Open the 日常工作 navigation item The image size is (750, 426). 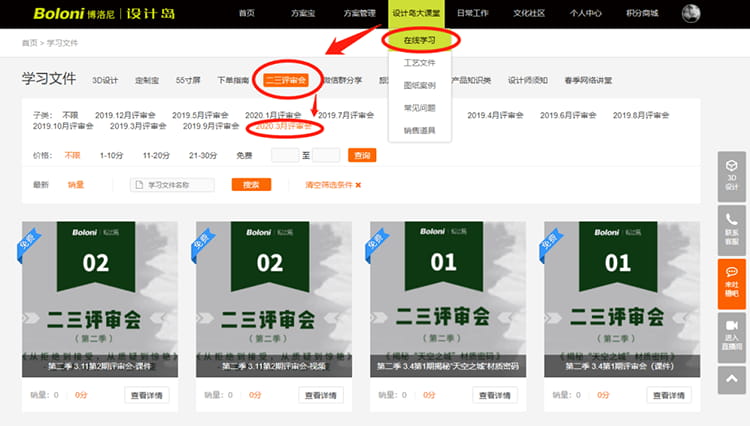(473, 13)
